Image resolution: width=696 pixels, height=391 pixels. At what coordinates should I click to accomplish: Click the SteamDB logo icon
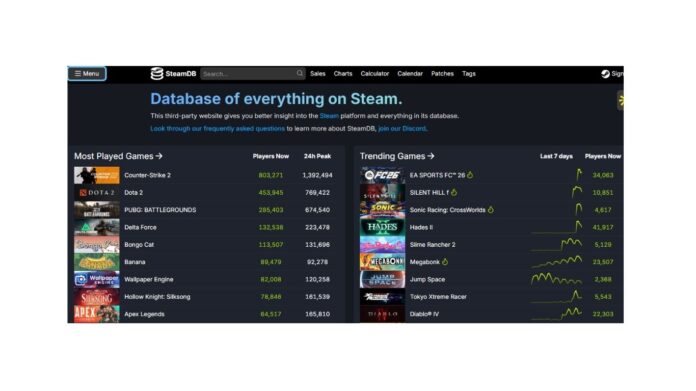[x=157, y=74]
